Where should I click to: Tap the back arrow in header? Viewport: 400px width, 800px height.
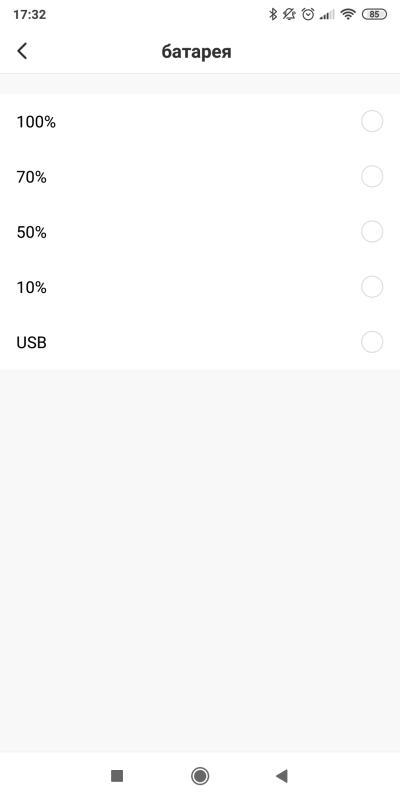[22, 51]
